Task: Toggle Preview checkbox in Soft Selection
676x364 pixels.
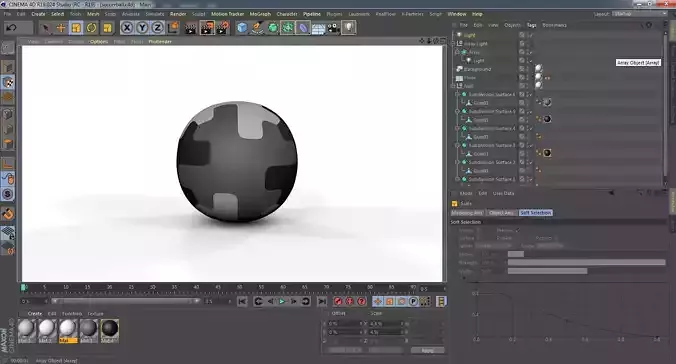Action: 518,230
